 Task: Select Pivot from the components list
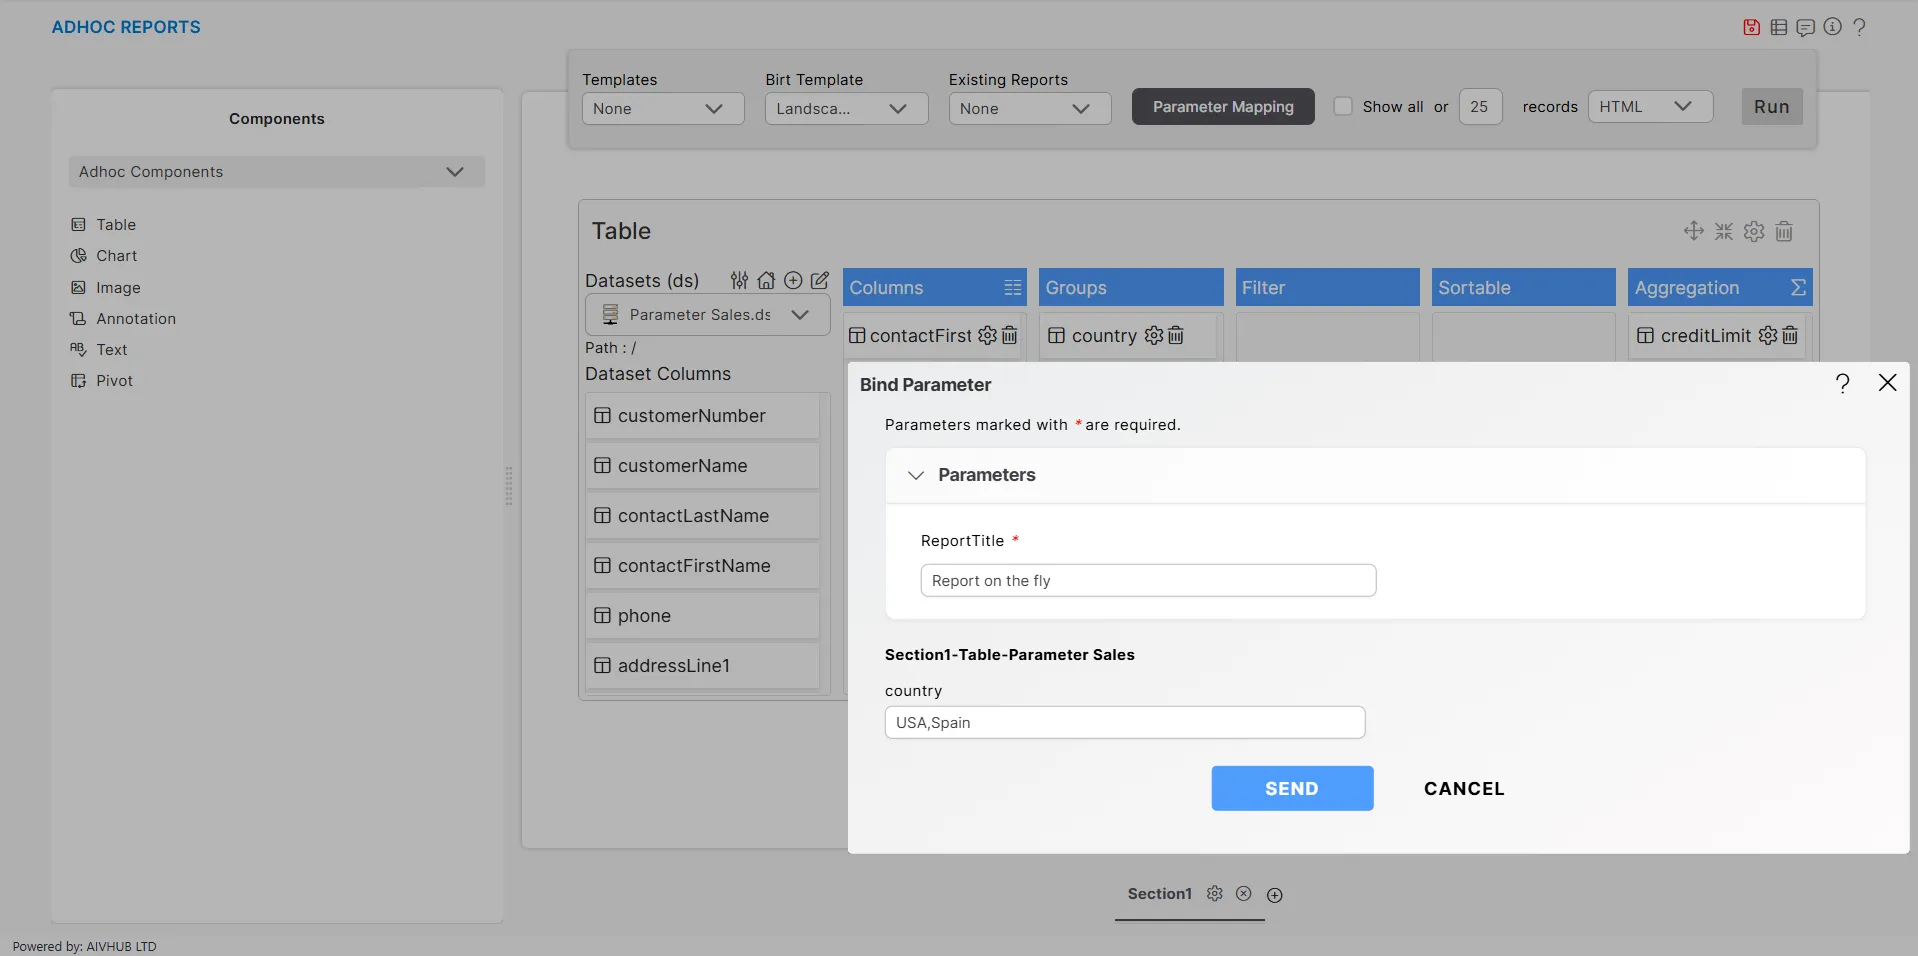click(x=114, y=381)
